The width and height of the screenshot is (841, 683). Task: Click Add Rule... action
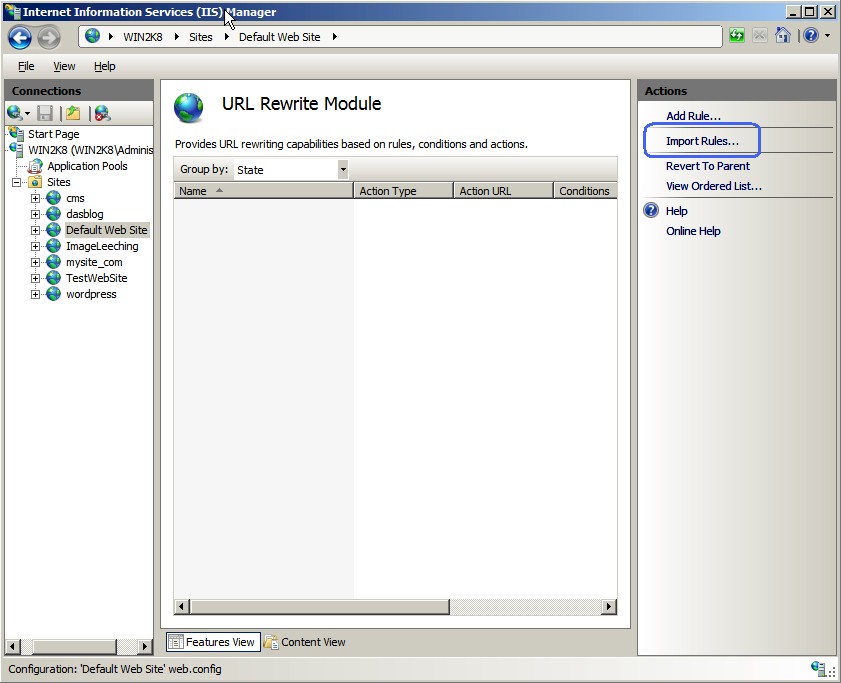693,116
